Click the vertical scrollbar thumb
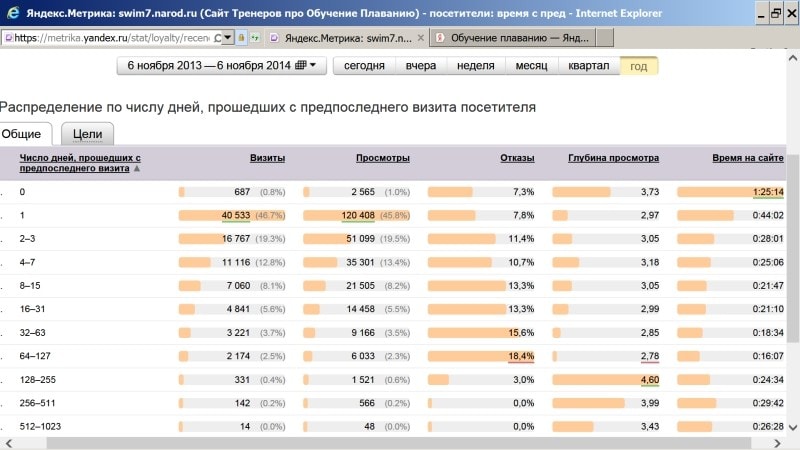The height and width of the screenshot is (450, 800). click(x=793, y=247)
